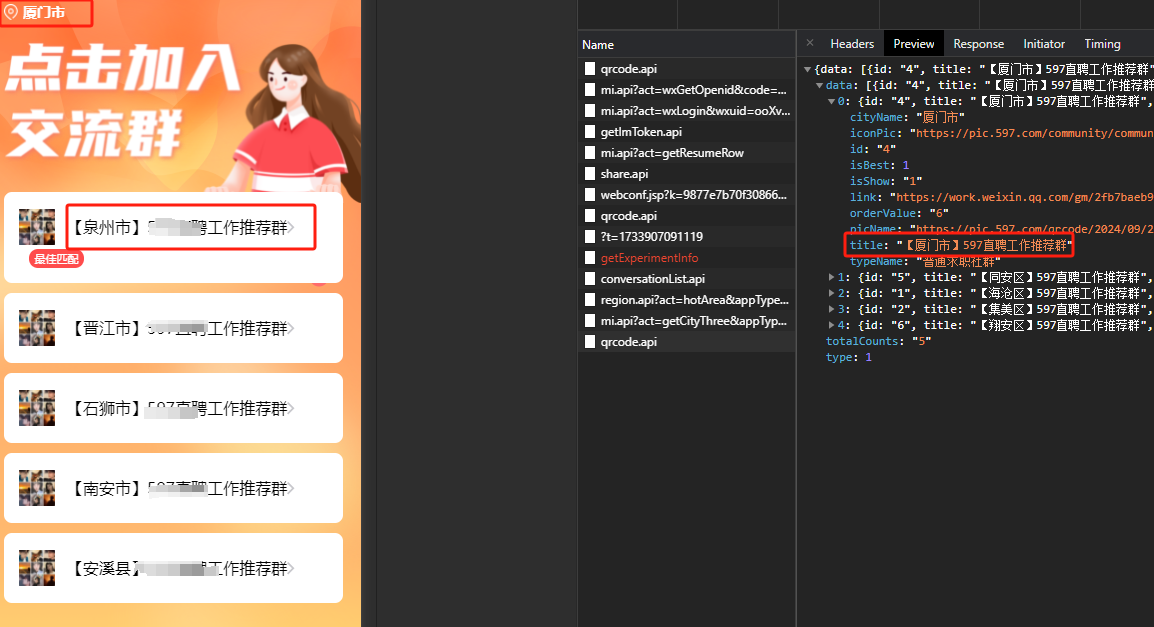
Task: Click the isBest: 1 property
Action: point(879,165)
